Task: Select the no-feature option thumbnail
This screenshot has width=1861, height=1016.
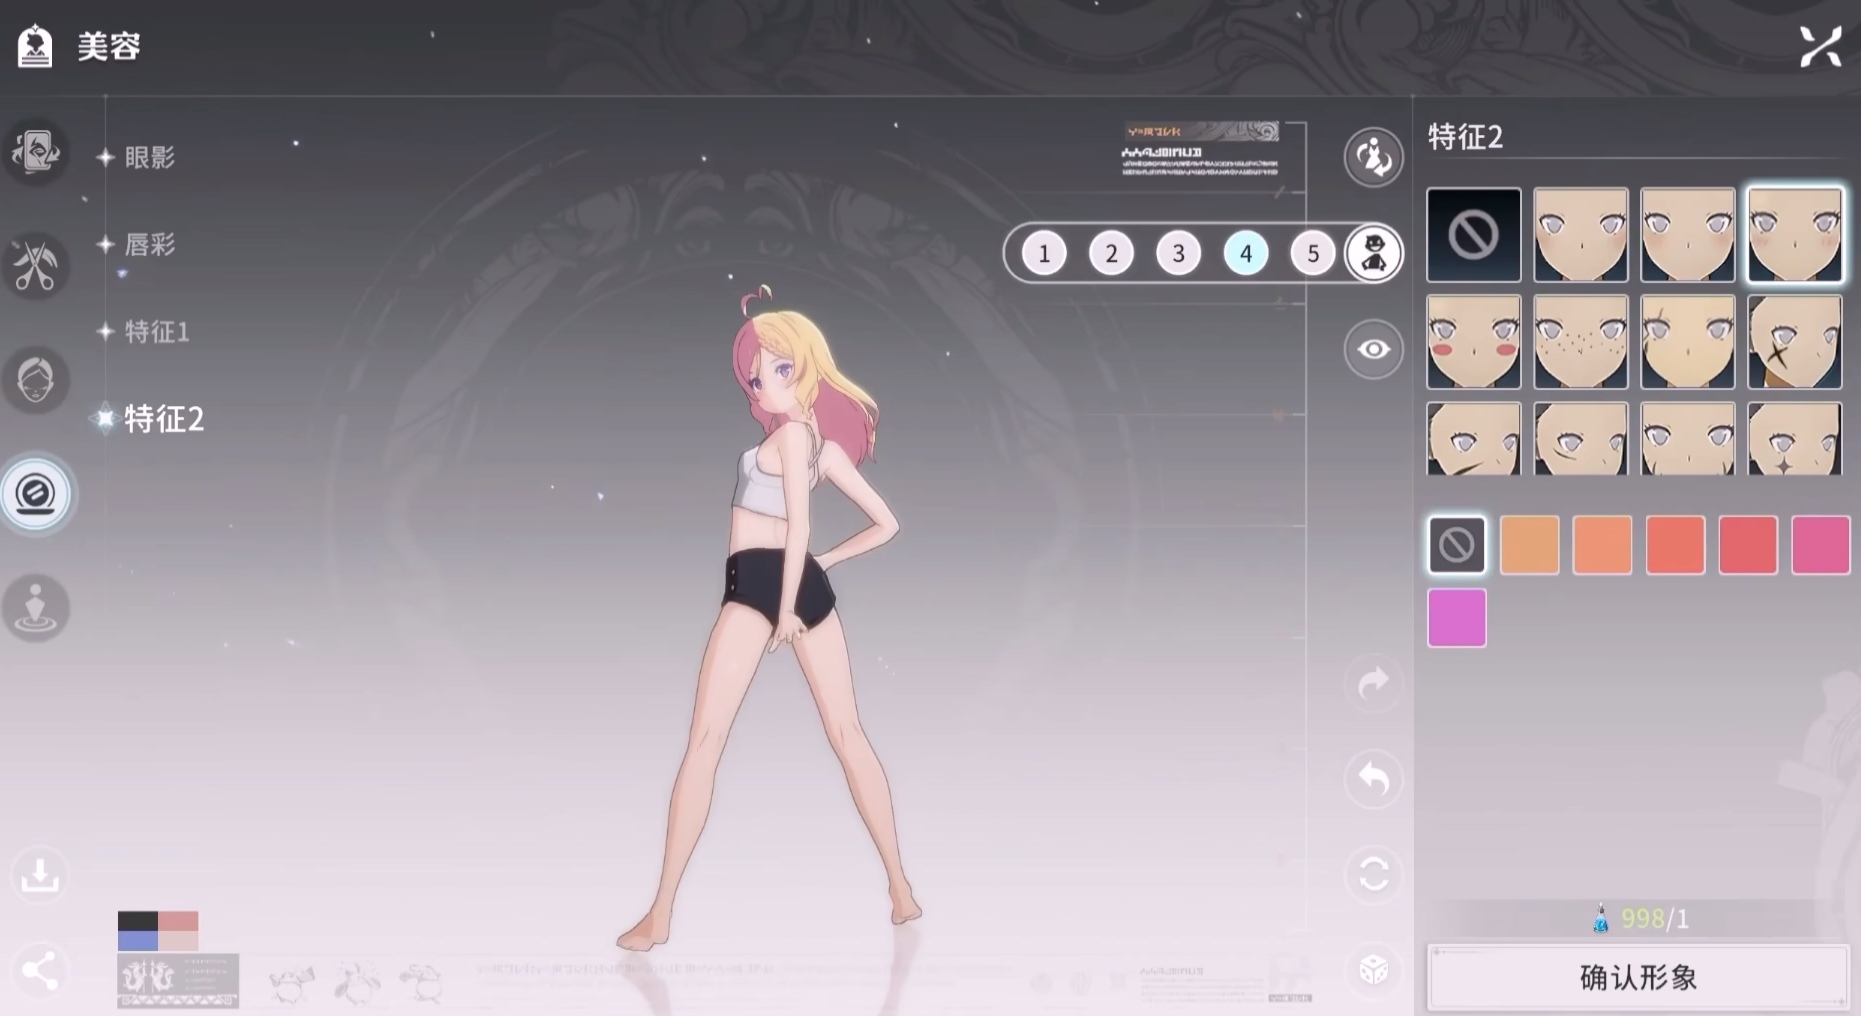Action: [1473, 235]
